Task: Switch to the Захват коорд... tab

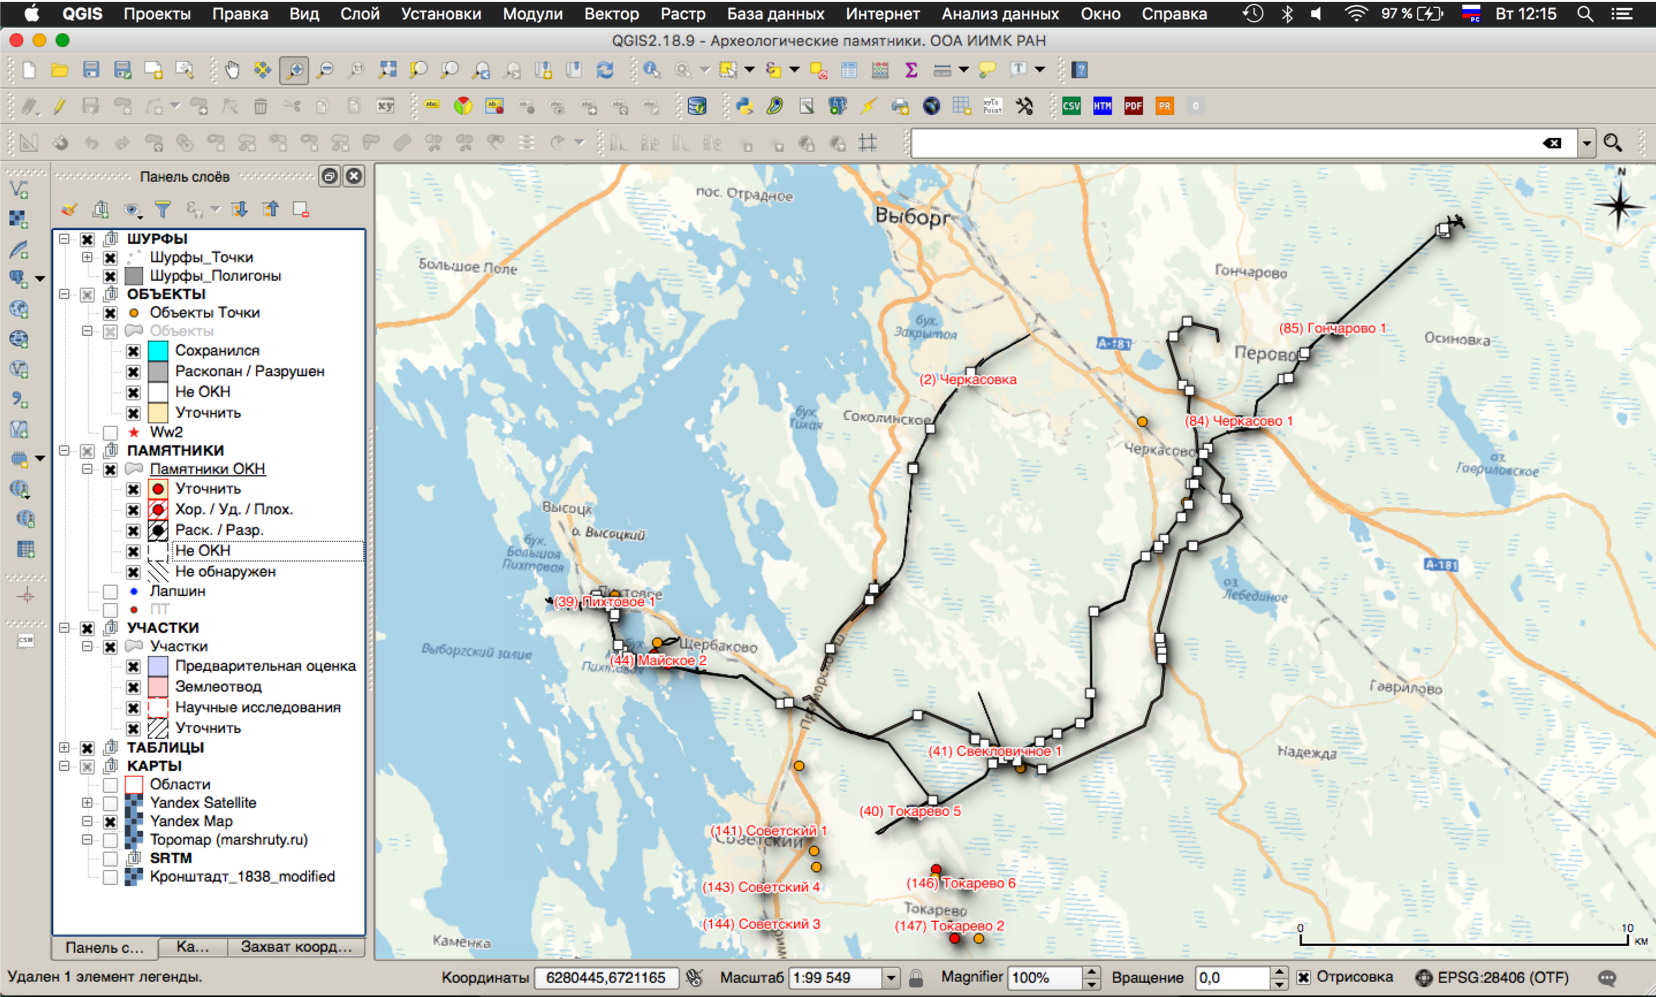Action: click(296, 947)
